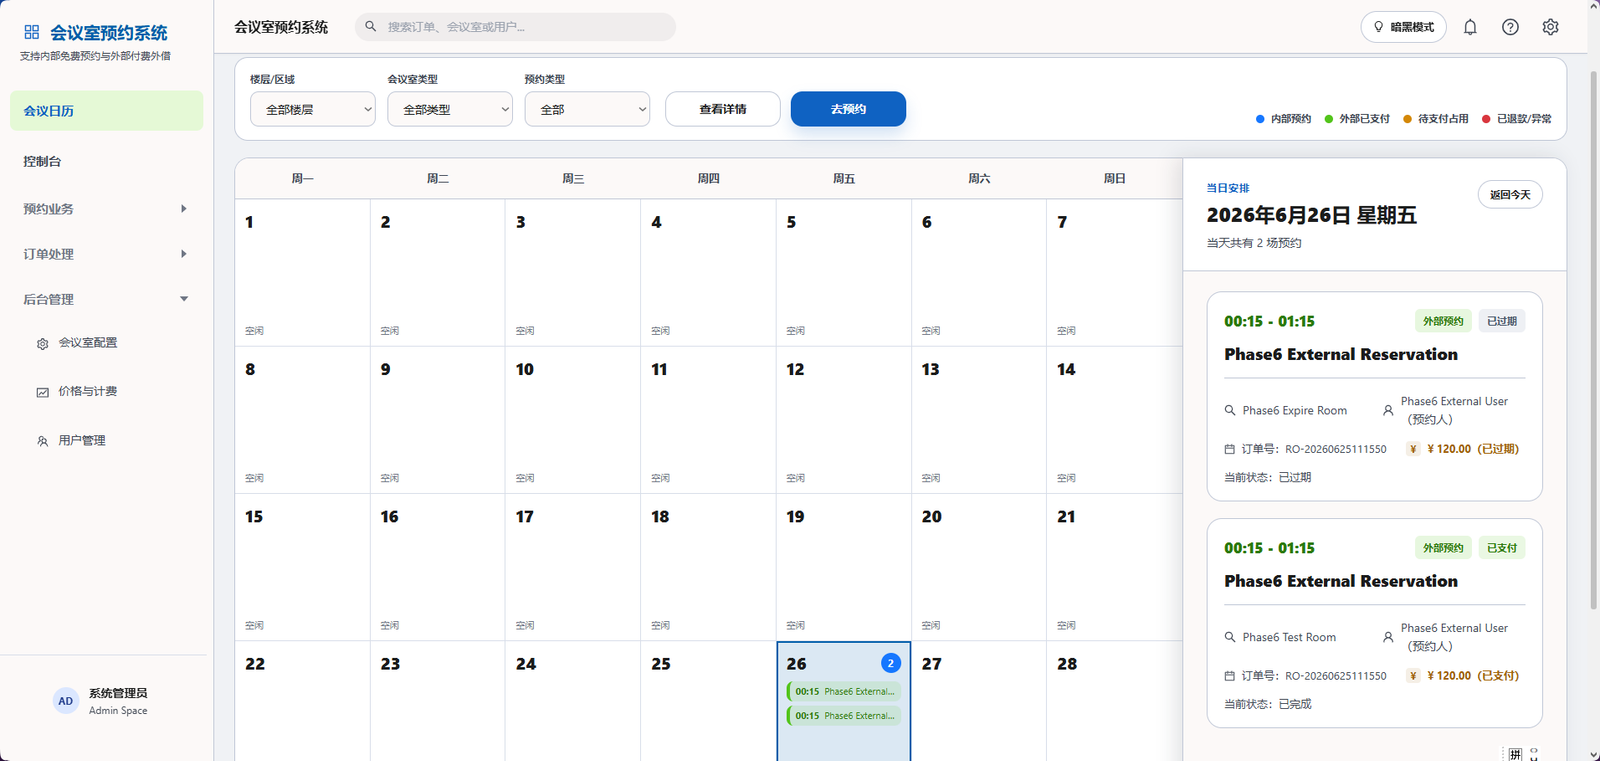
Task: Open the 预约类型 dropdown showing 全部
Action: point(587,109)
